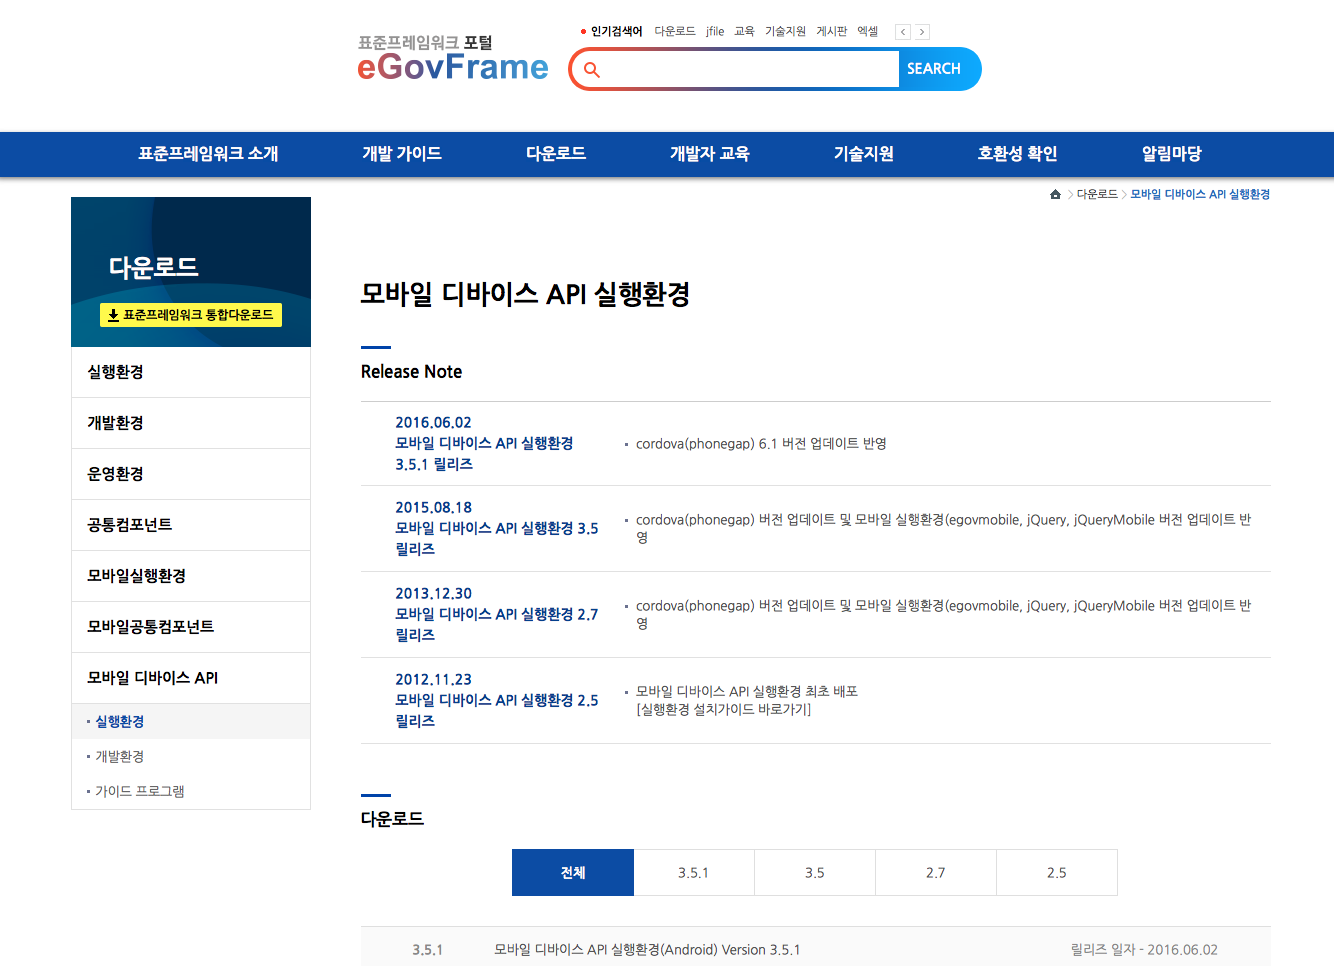Open the 개발 가이드 menu
Screen dimensions: 1334x966
pyautogui.click(x=402, y=154)
